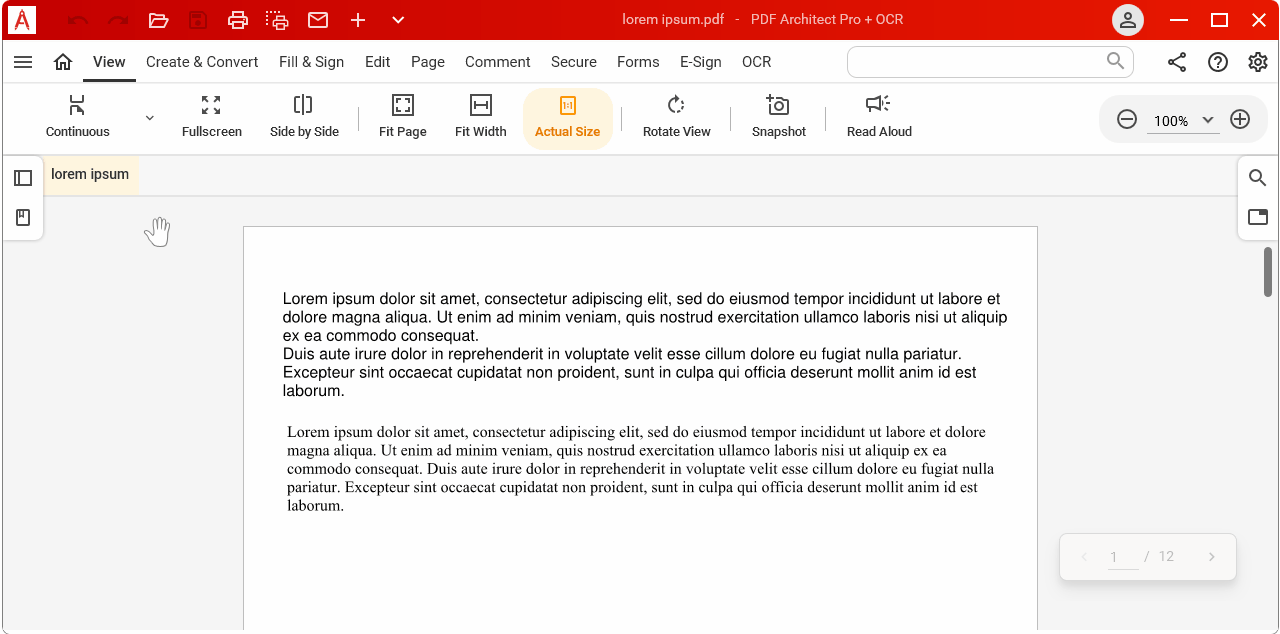This screenshot has width=1280, height=634.
Task: Open the E-Sign tab
Action: click(701, 62)
